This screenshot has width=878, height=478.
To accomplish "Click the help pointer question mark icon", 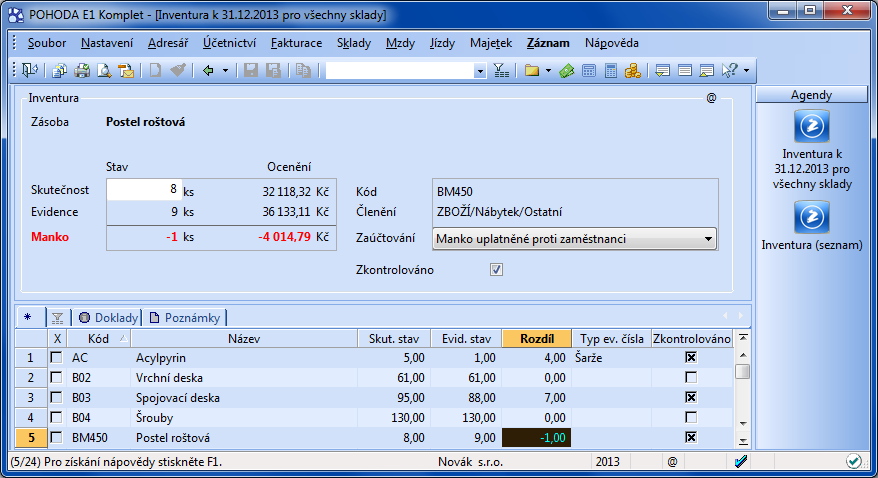I will coord(729,71).
